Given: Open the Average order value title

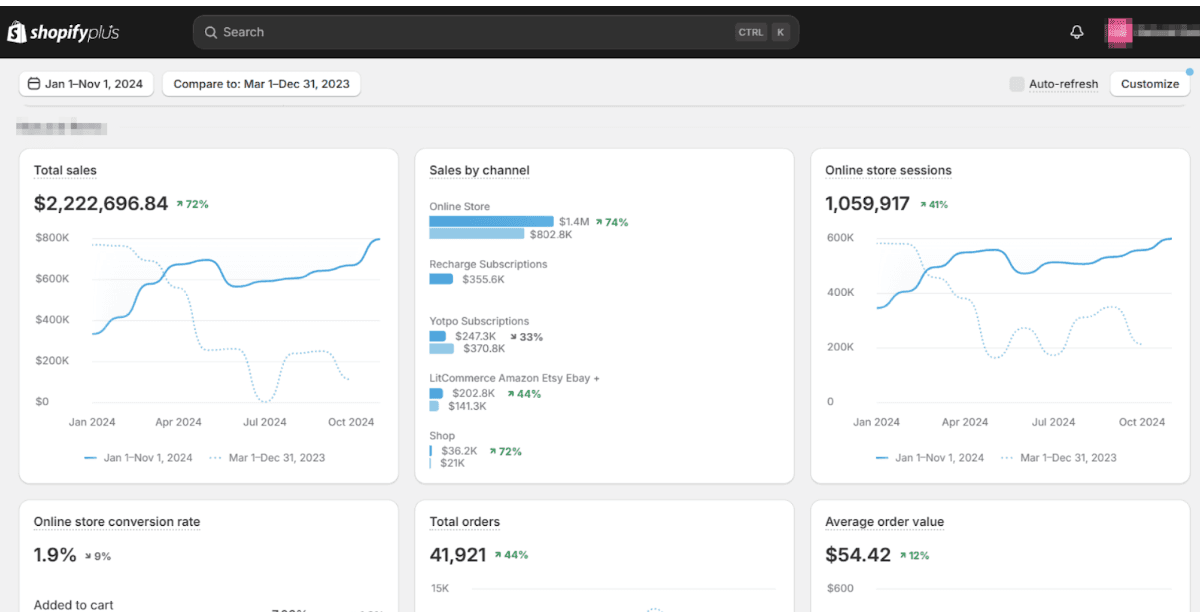Looking at the screenshot, I should (x=884, y=522).
